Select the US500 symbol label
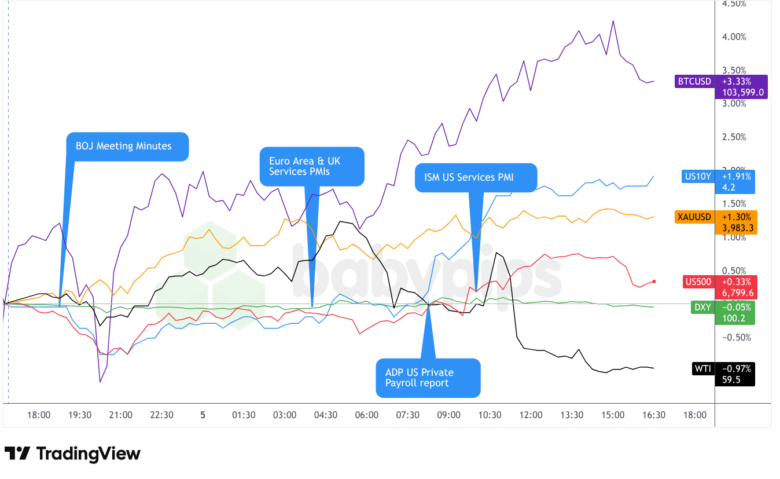Viewport: 780px width, 479px height. point(697,283)
